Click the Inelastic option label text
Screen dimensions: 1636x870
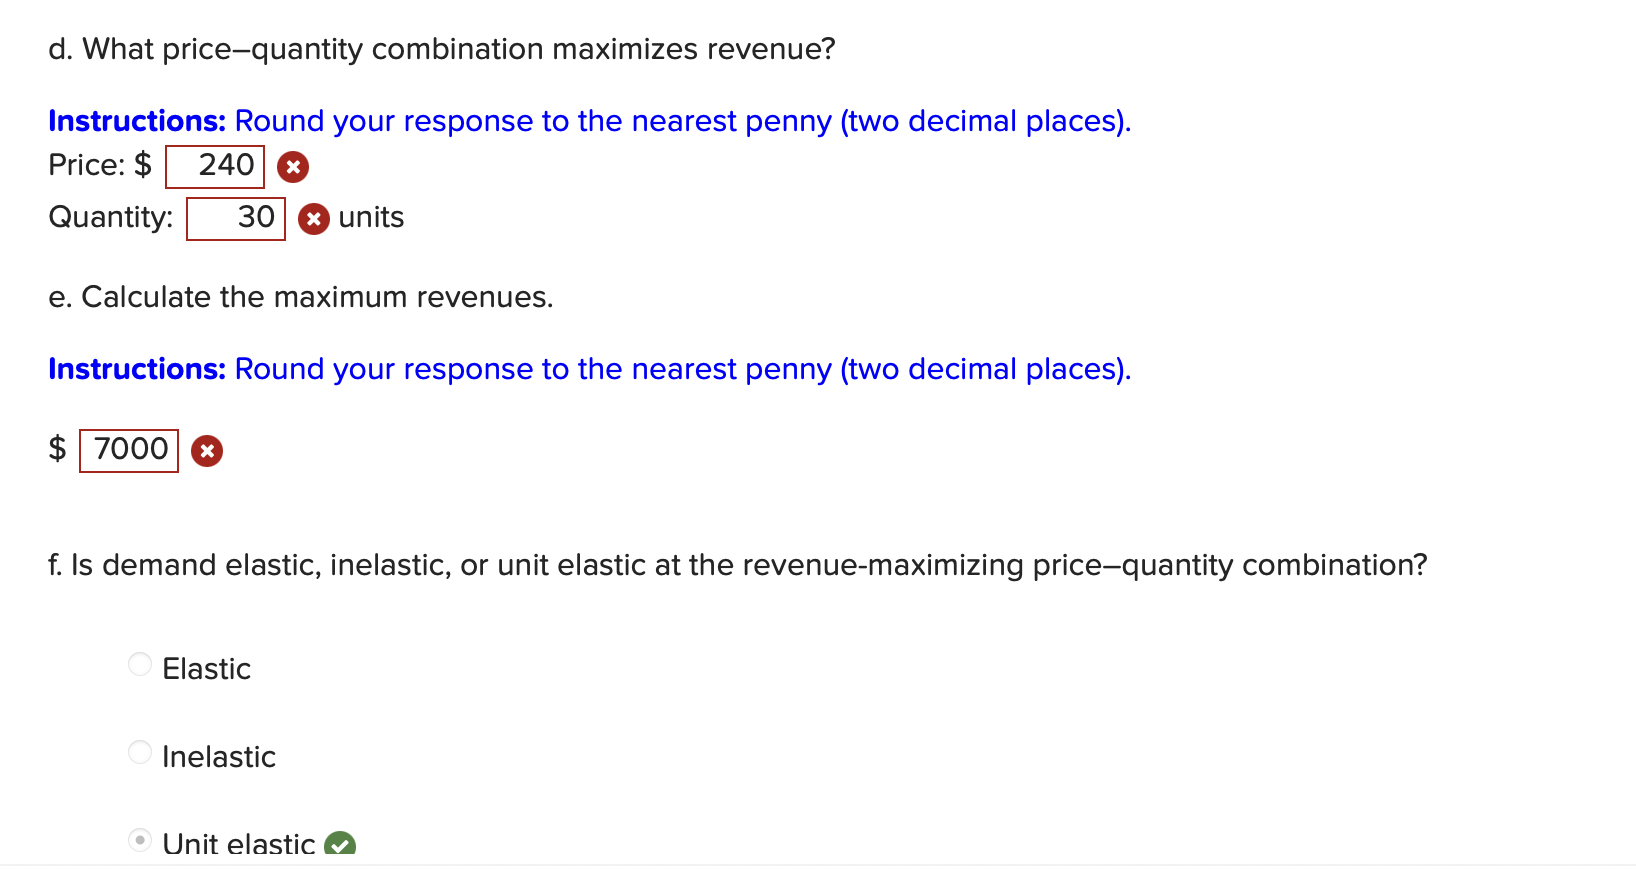point(218,756)
